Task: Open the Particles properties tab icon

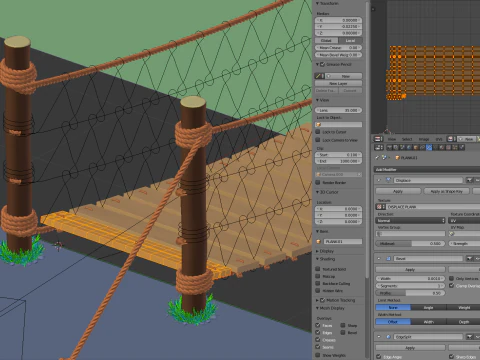Action: [455, 147]
